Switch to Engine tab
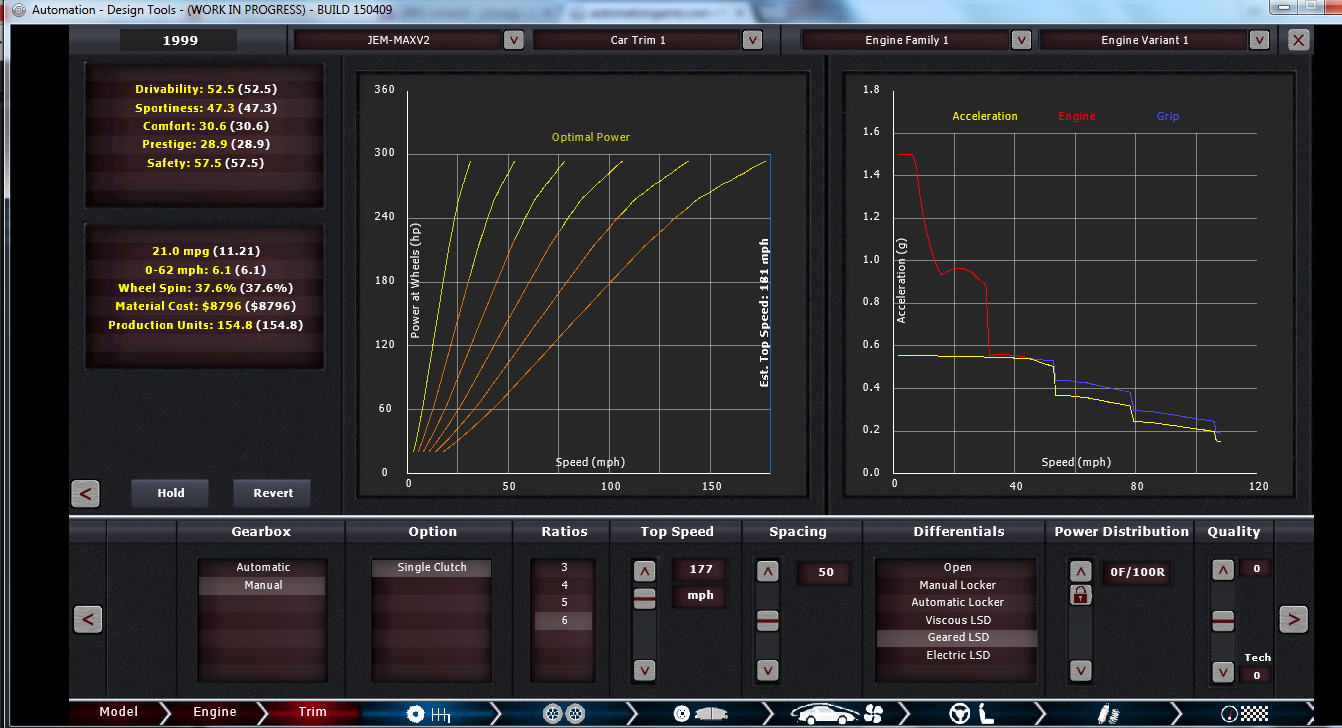 215,712
